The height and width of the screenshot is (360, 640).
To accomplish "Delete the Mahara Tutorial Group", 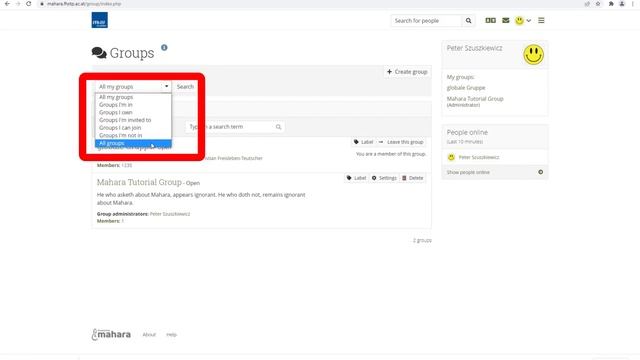I will [413, 178].
